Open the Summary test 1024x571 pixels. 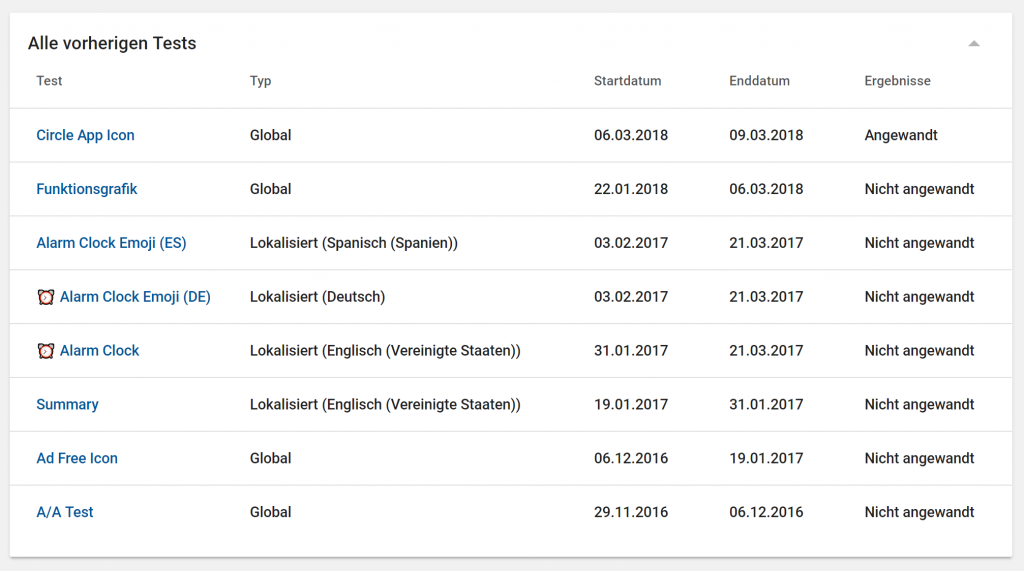point(67,404)
